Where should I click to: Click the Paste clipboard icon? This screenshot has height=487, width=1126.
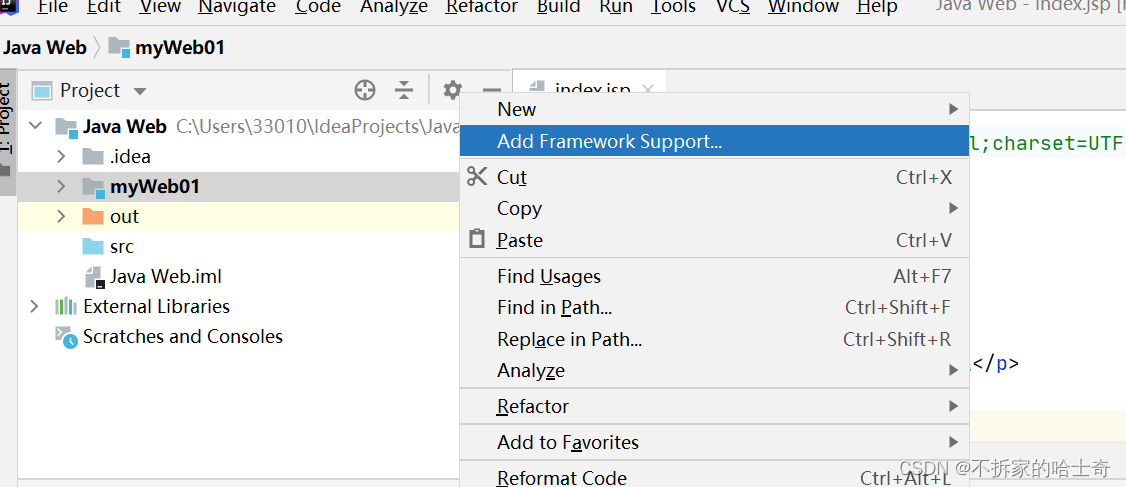478,240
